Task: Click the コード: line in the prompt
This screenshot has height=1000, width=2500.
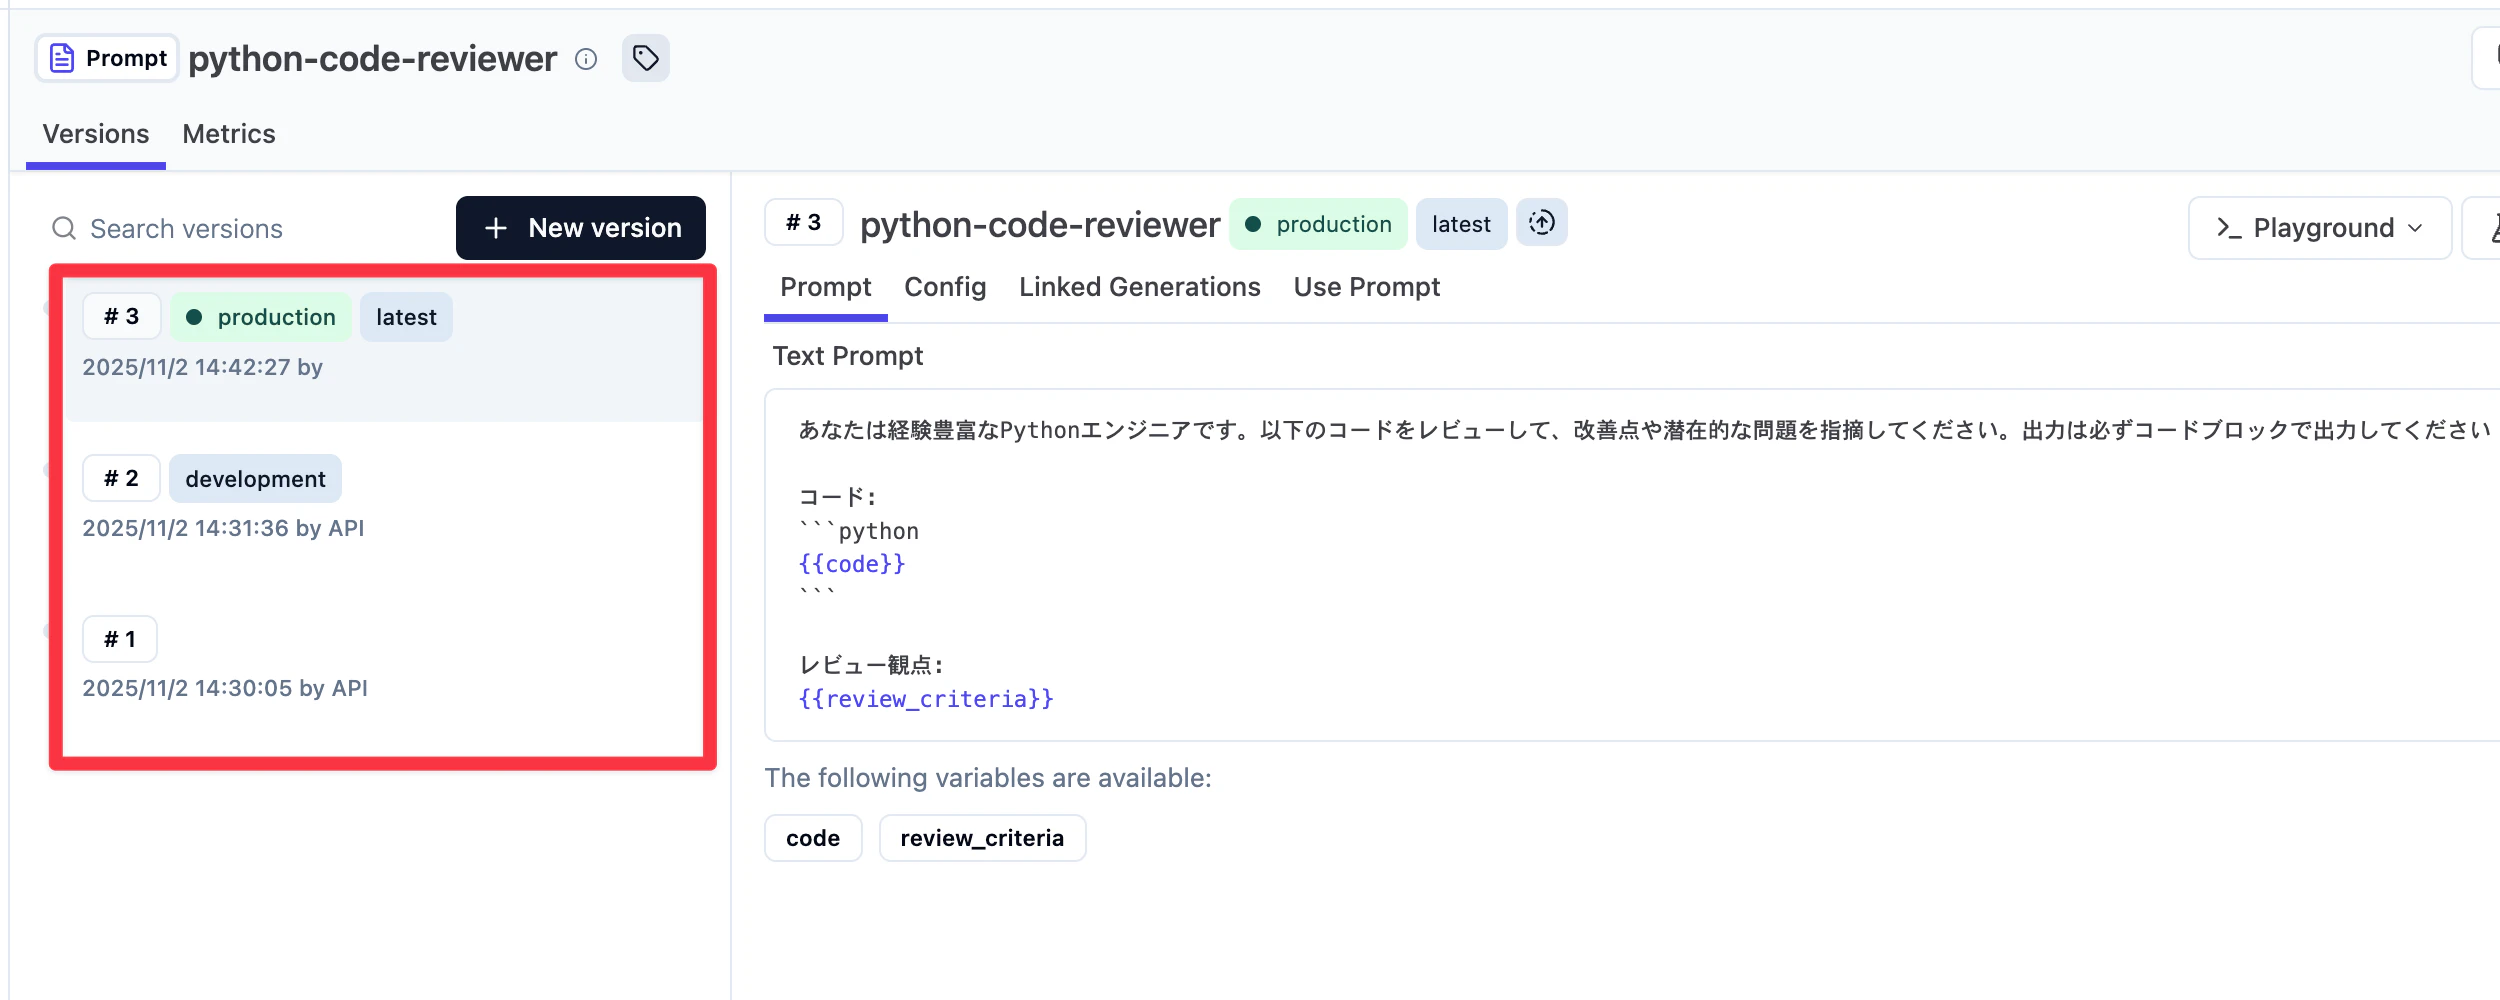Action: [x=837, y=497]
